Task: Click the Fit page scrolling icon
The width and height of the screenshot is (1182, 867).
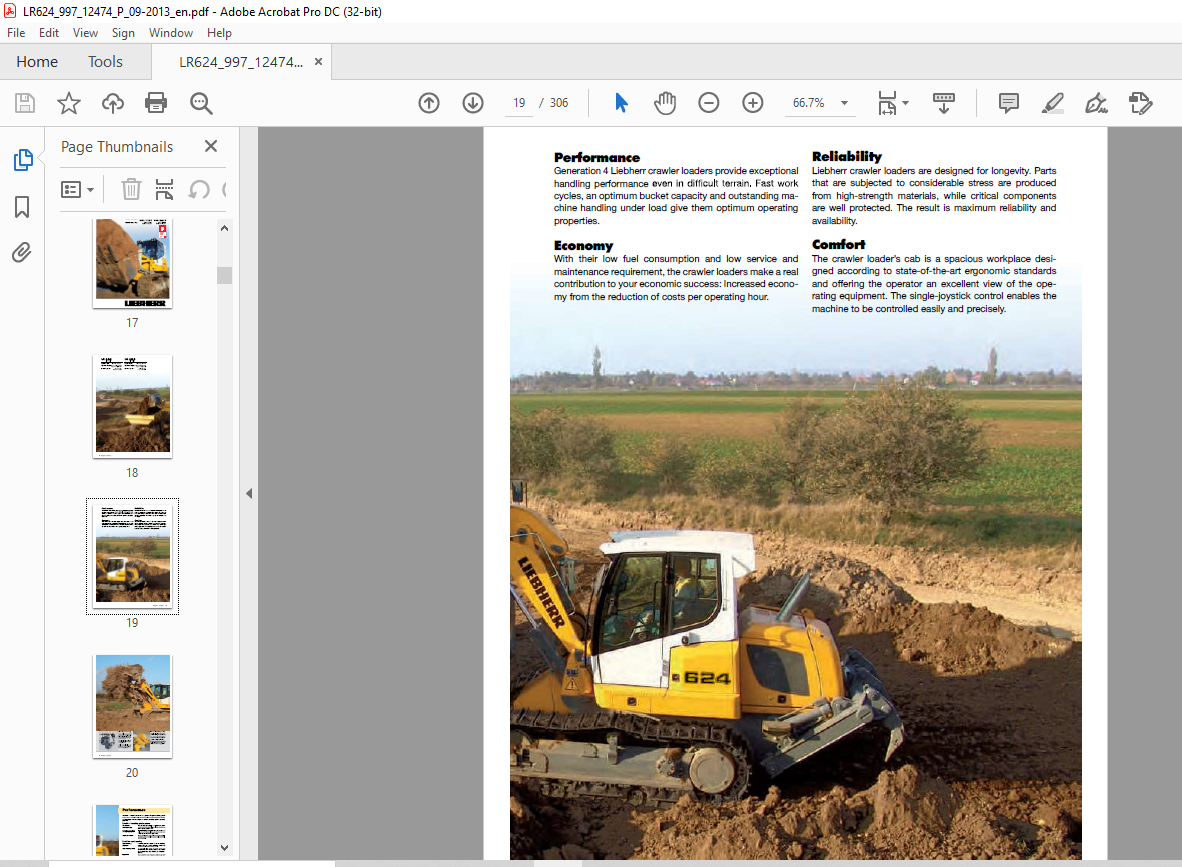Action: point(887,103)
